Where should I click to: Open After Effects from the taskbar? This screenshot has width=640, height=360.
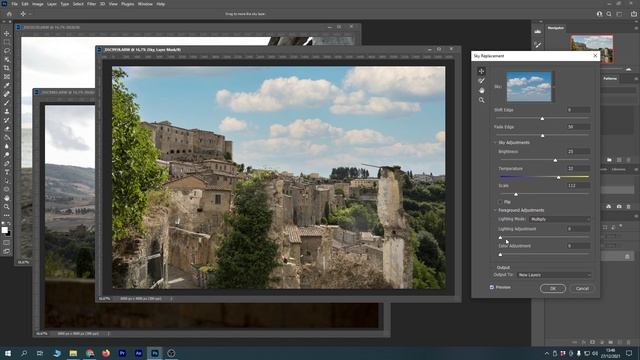pos(138,353)
